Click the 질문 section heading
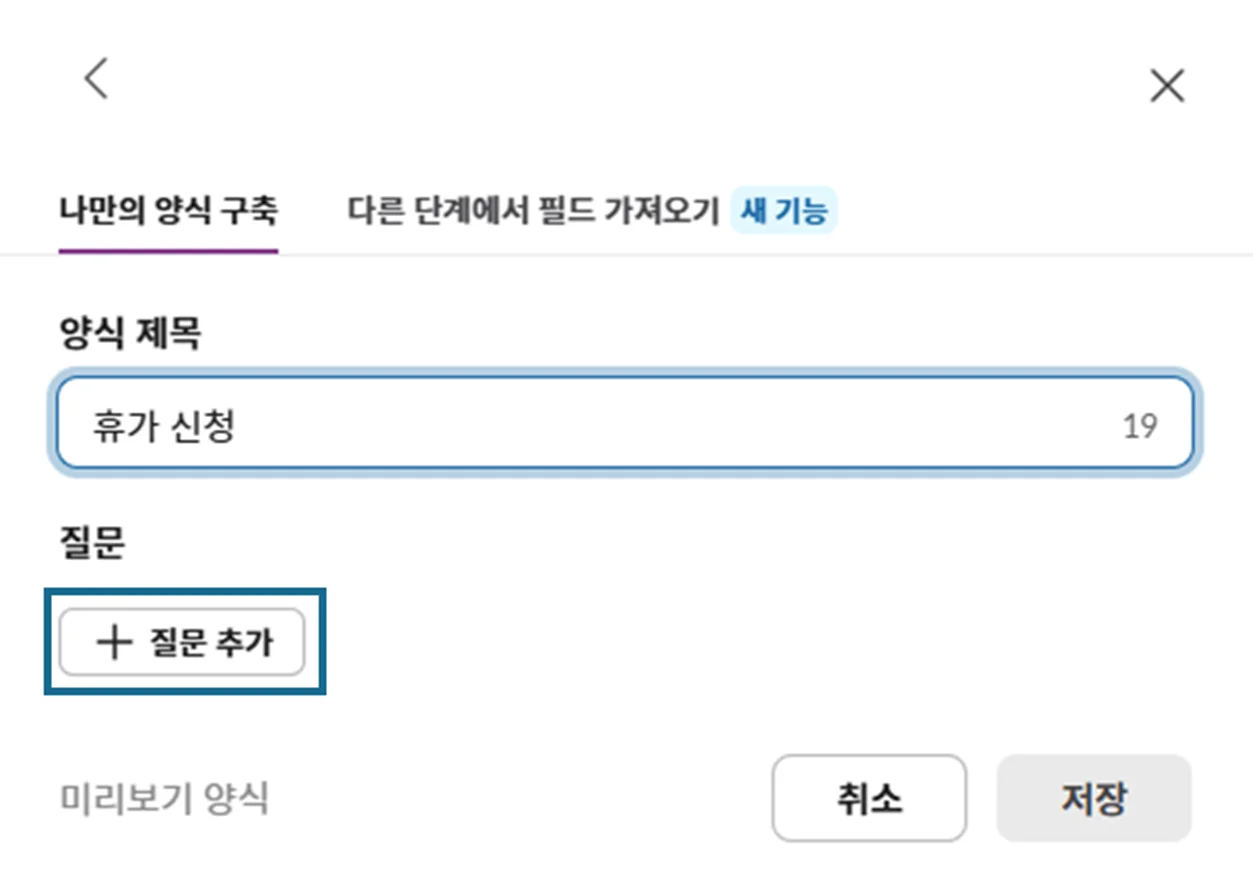This screenshot has height=886, width=1253. point(92,543)
